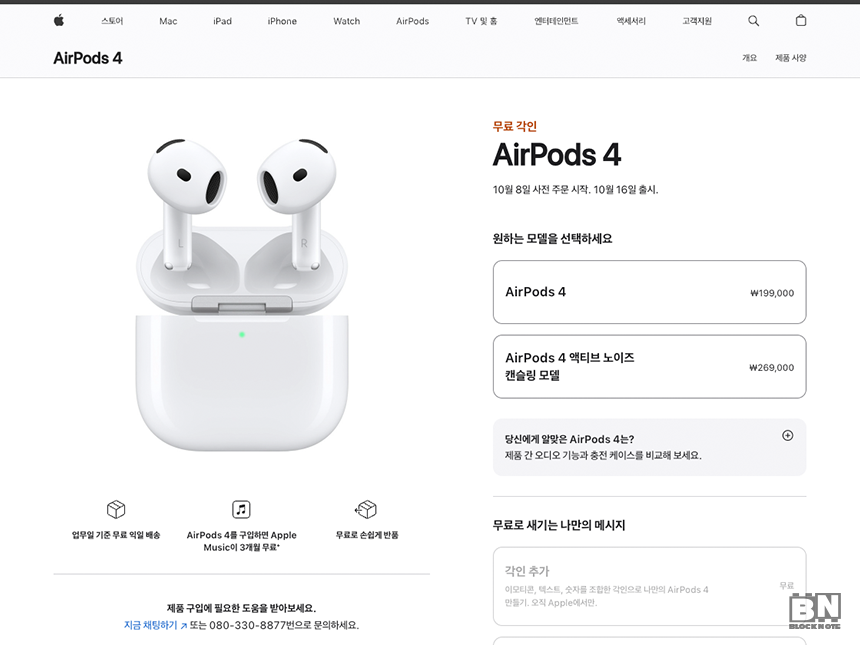Screen dimensions: 860x645
Task: Click the Apple Music note icon
Action: click(x=241, y=510)
